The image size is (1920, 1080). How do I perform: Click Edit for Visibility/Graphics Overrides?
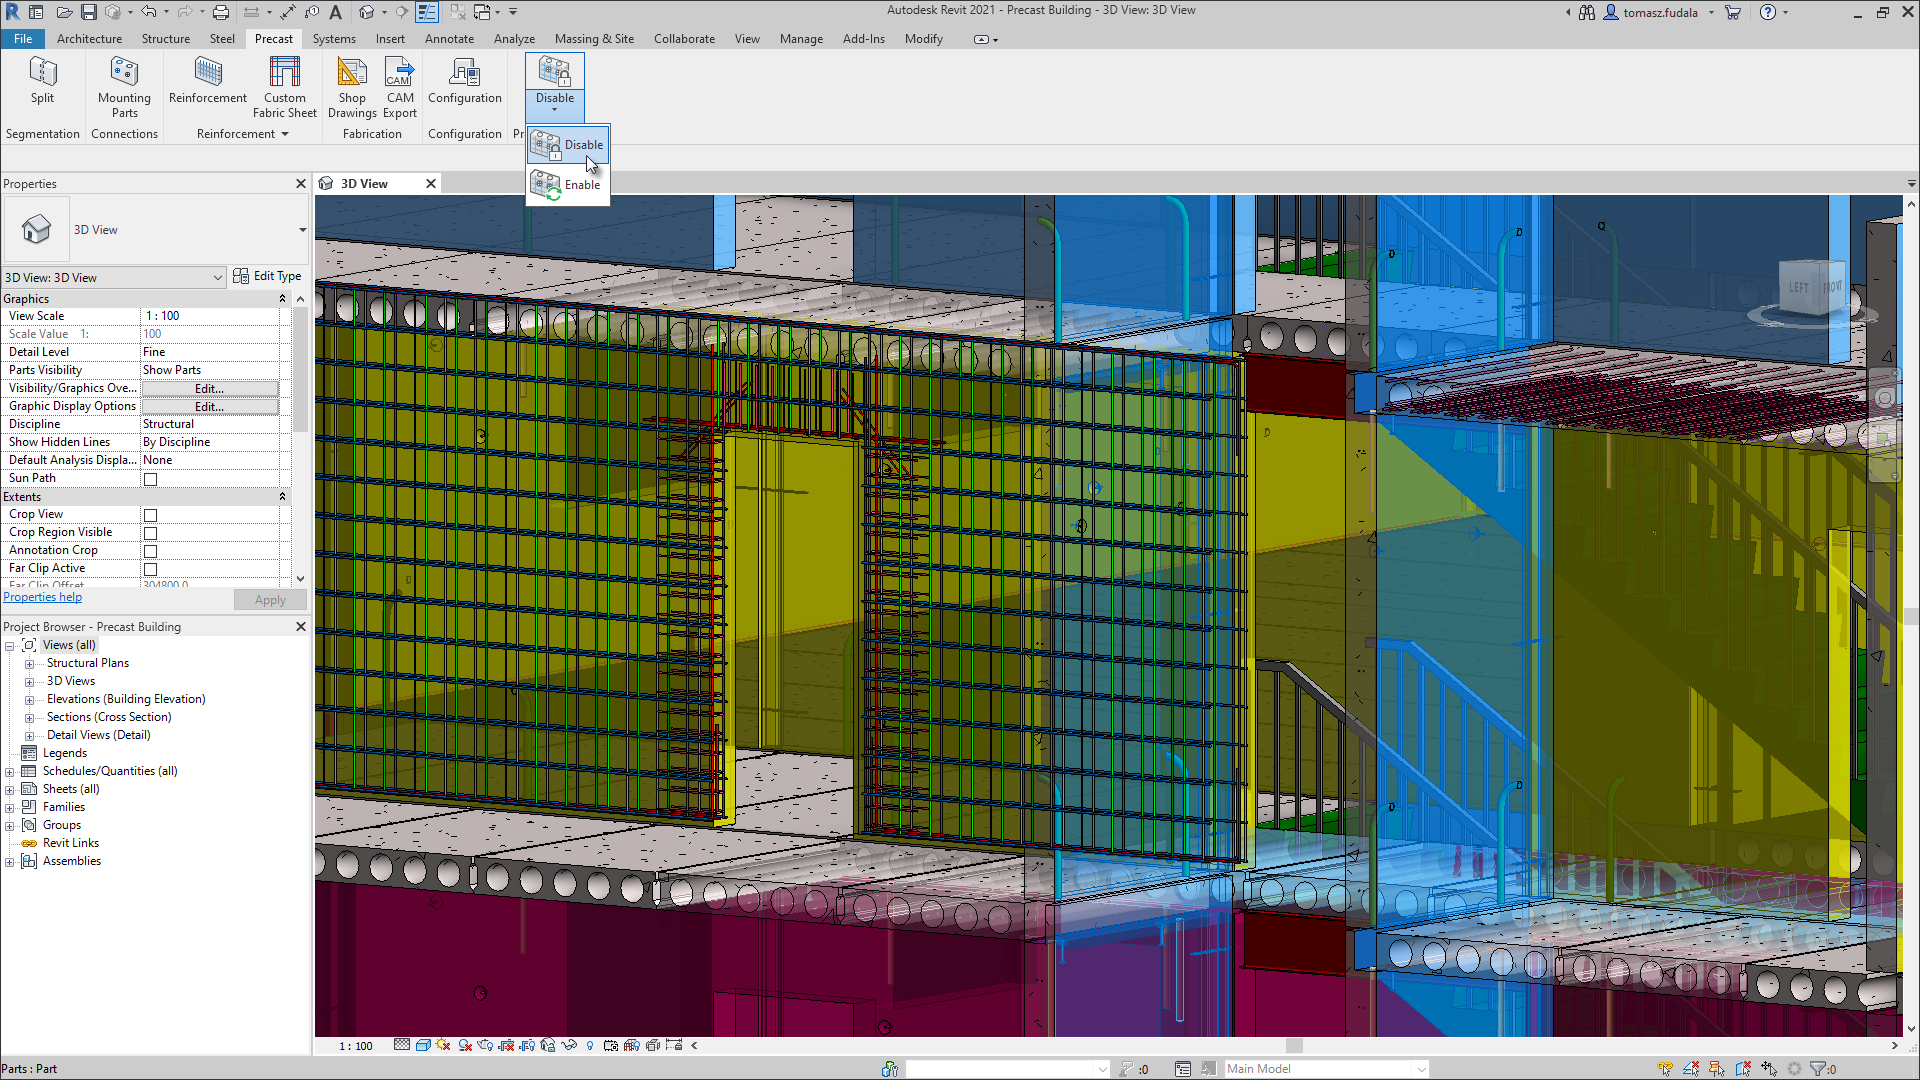(x=210, y=388)
